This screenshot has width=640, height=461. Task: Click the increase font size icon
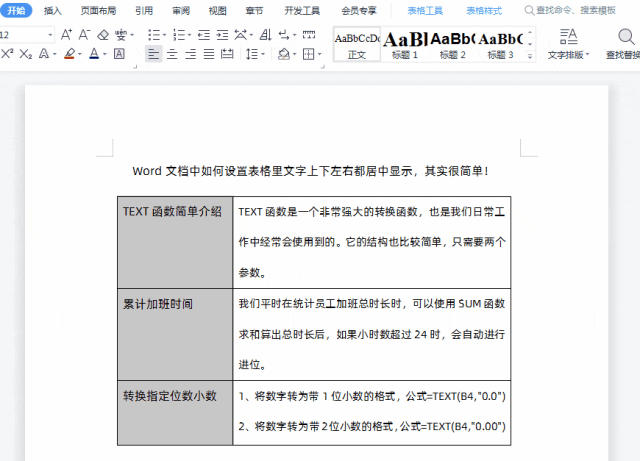point(66,34)
